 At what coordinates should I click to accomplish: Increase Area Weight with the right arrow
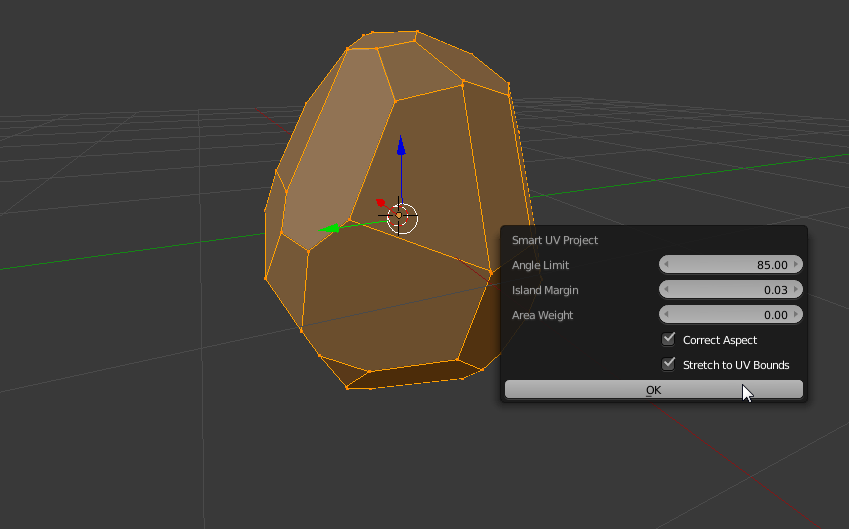pos(795,315)
